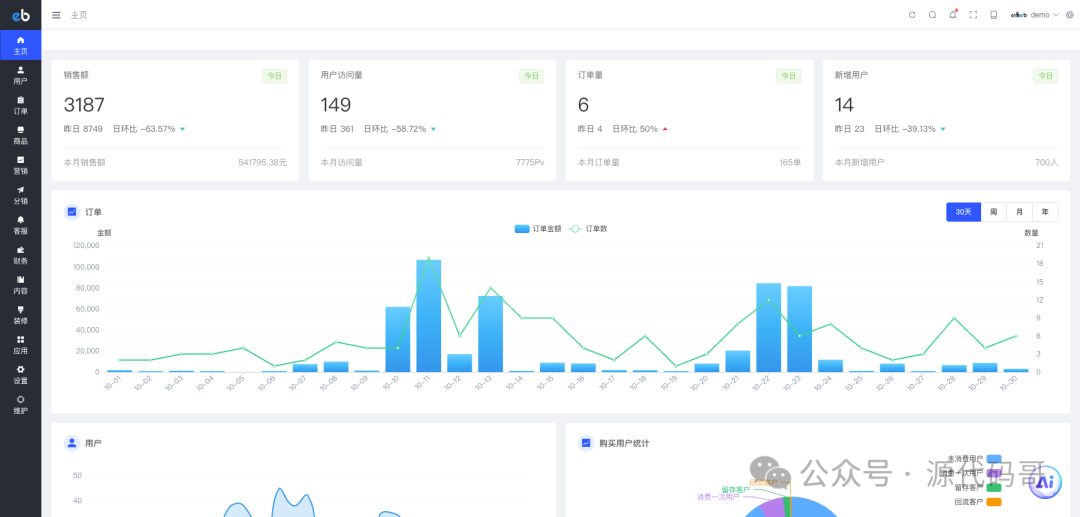Screen dimensions: 1080x517
Task: Collapse sidebar with hamburger menu icon
Action: [56, 15]
